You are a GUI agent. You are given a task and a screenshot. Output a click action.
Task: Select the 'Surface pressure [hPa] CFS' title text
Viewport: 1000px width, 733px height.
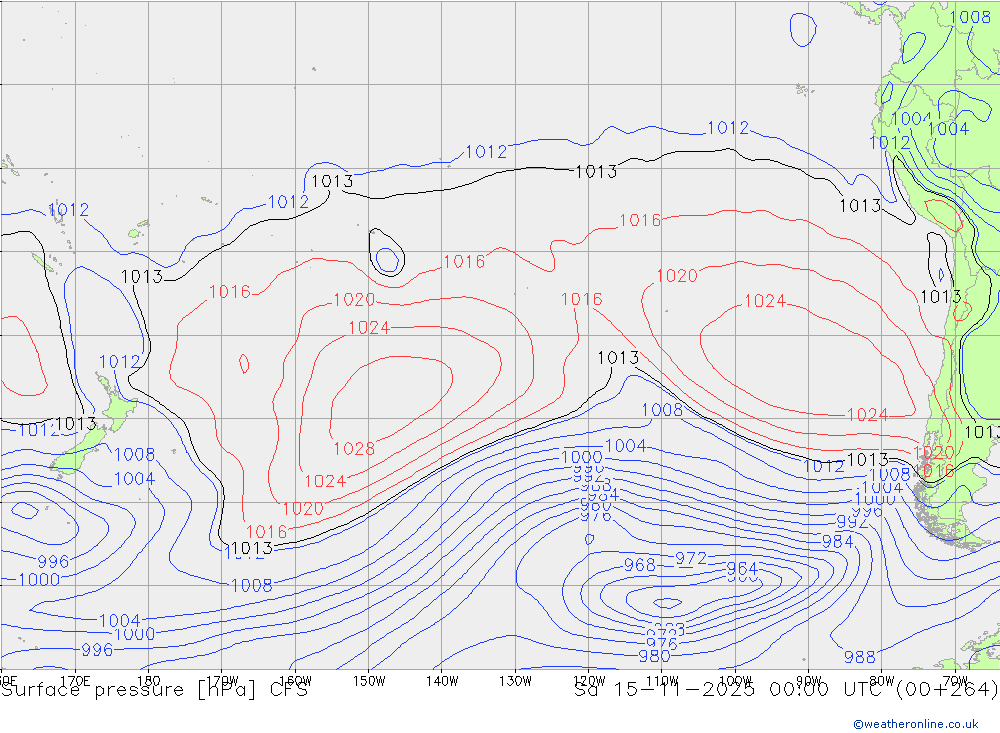154,690
